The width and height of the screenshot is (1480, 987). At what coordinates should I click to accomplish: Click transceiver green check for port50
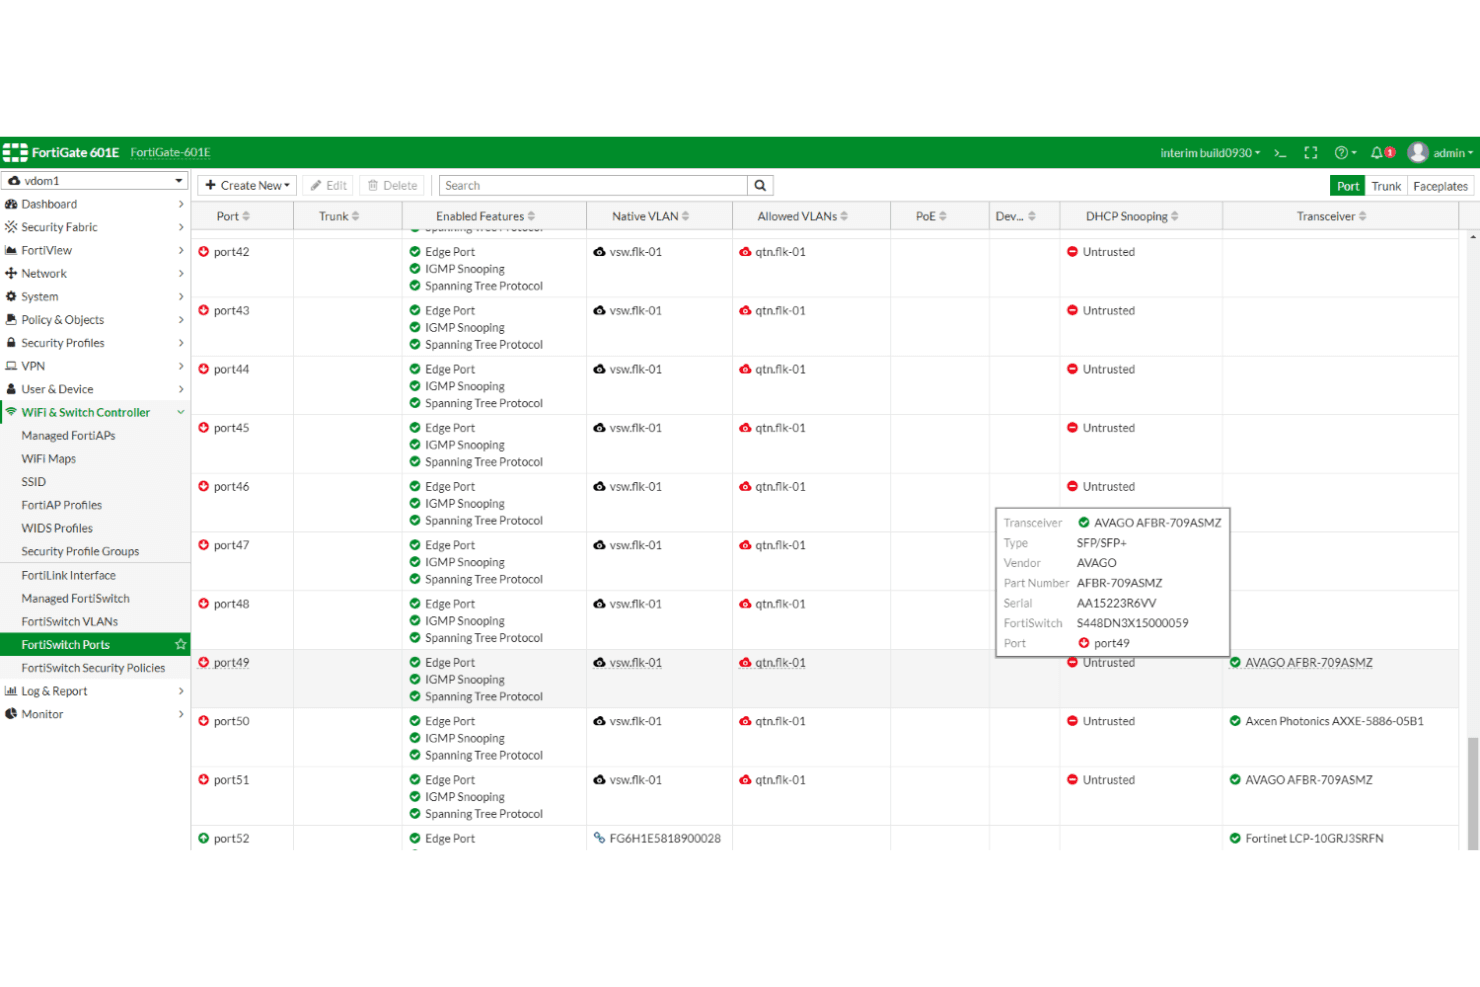pyautogui.click(x=1235, y=721)
